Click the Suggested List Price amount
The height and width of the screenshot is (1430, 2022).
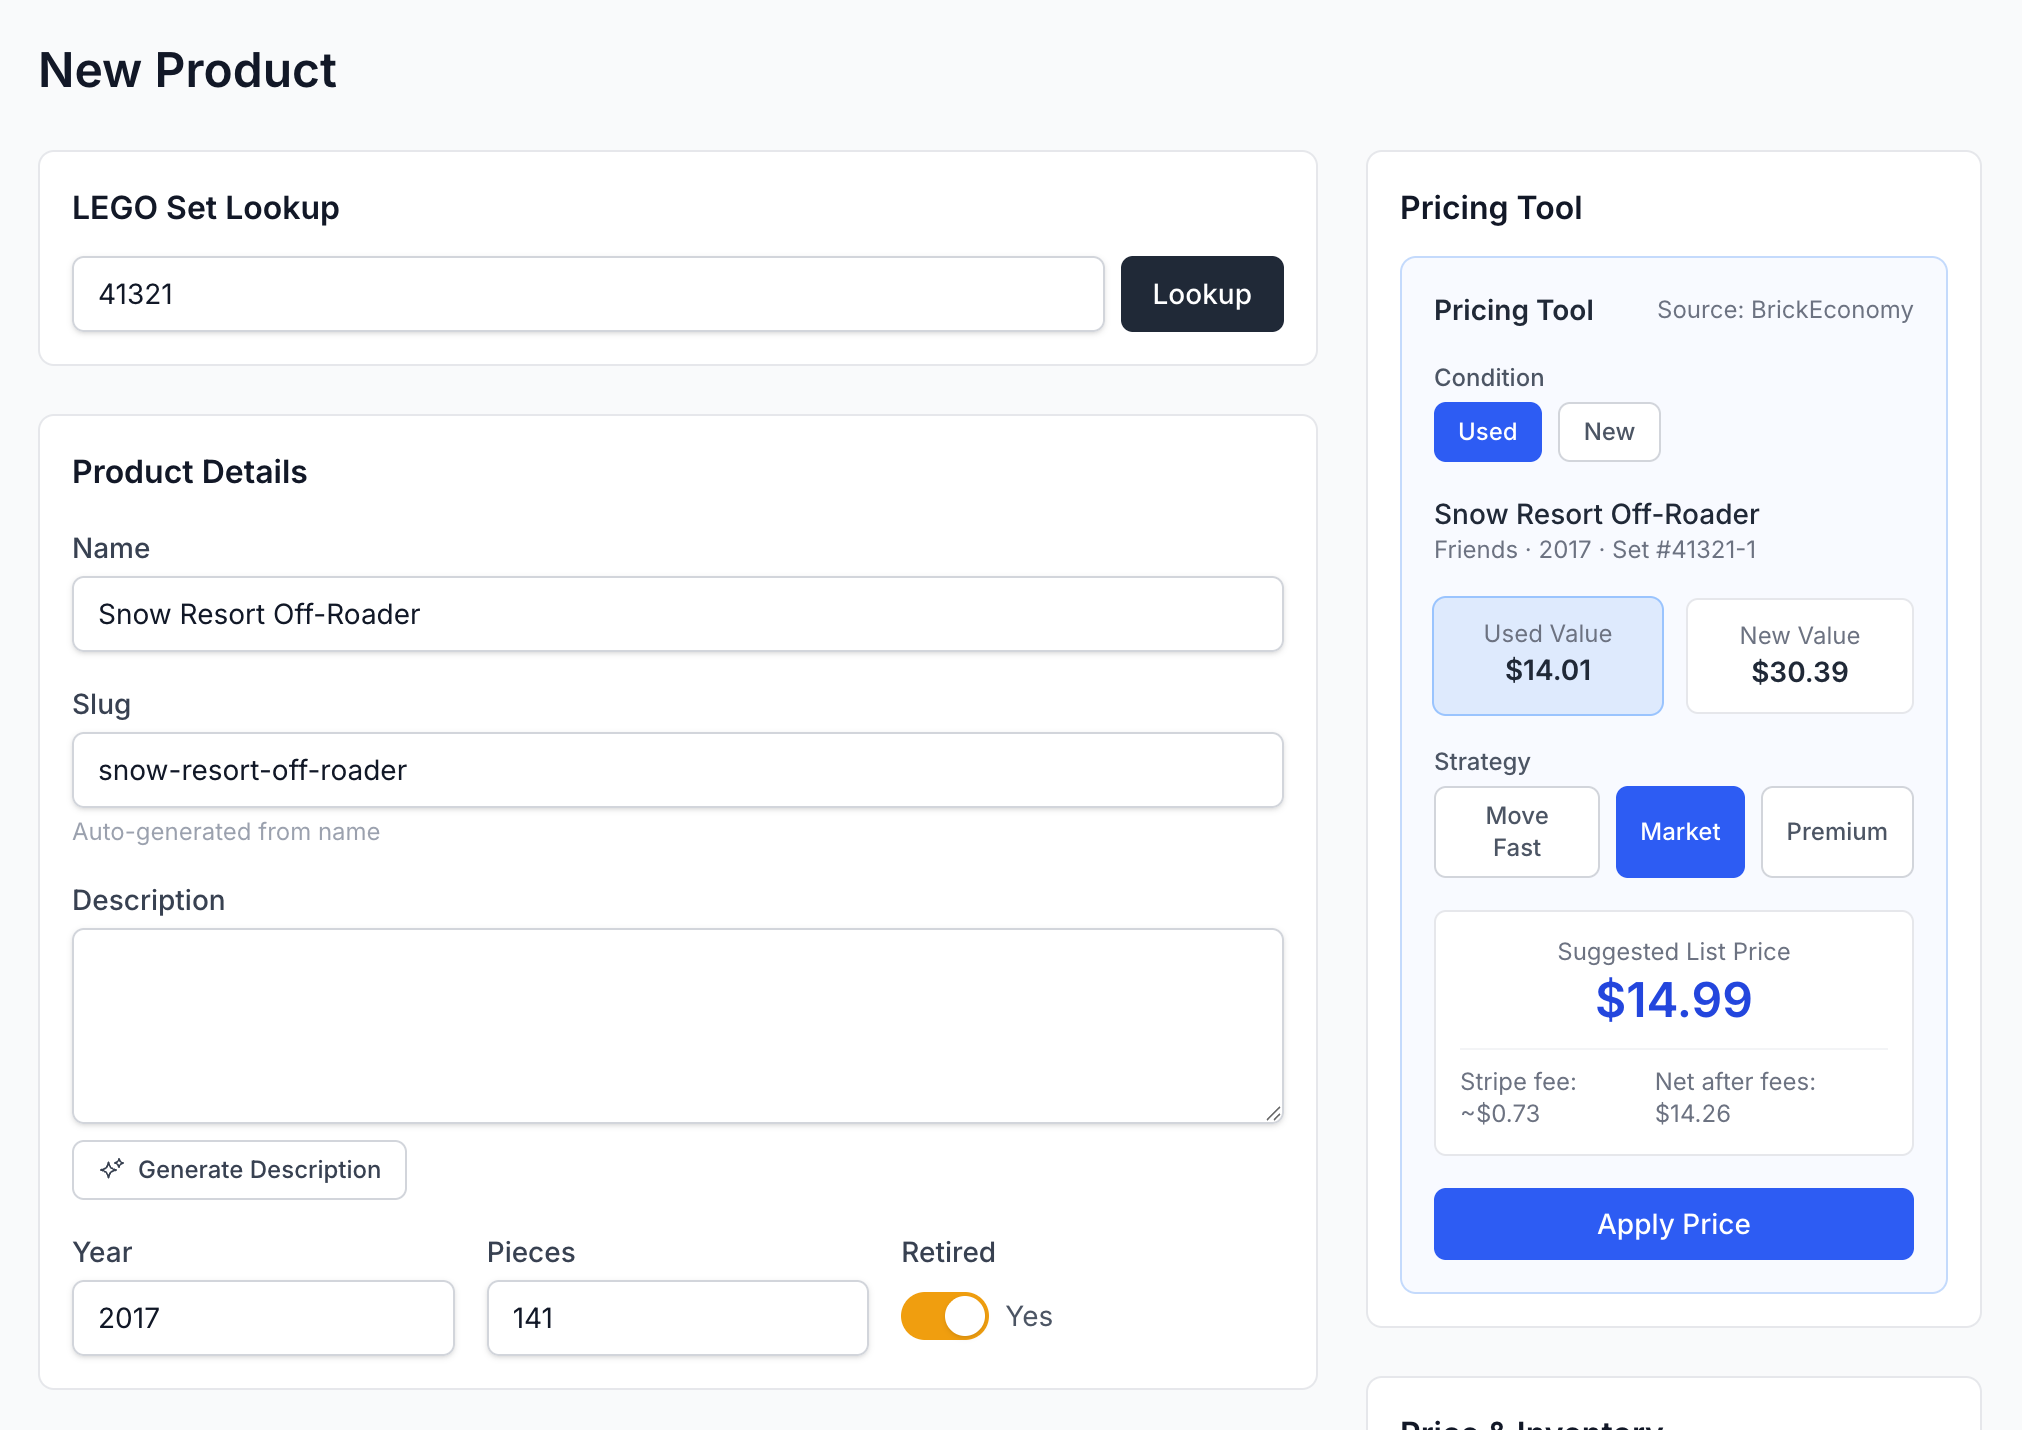pos(1673,1000)
